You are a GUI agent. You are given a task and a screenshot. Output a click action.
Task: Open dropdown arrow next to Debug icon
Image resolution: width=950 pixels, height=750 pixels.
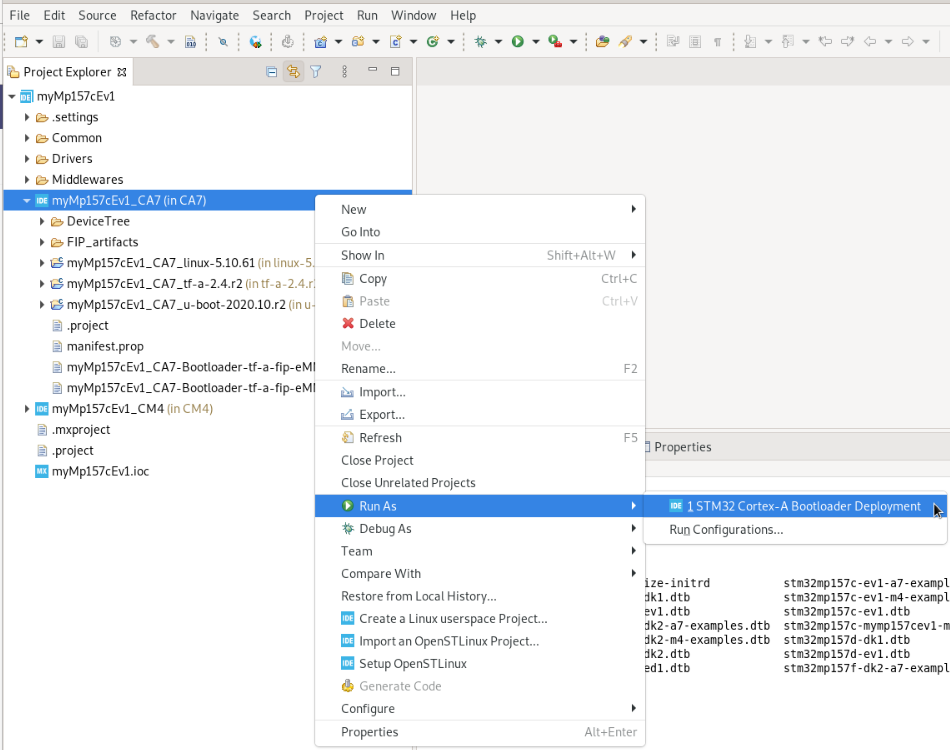499,42
